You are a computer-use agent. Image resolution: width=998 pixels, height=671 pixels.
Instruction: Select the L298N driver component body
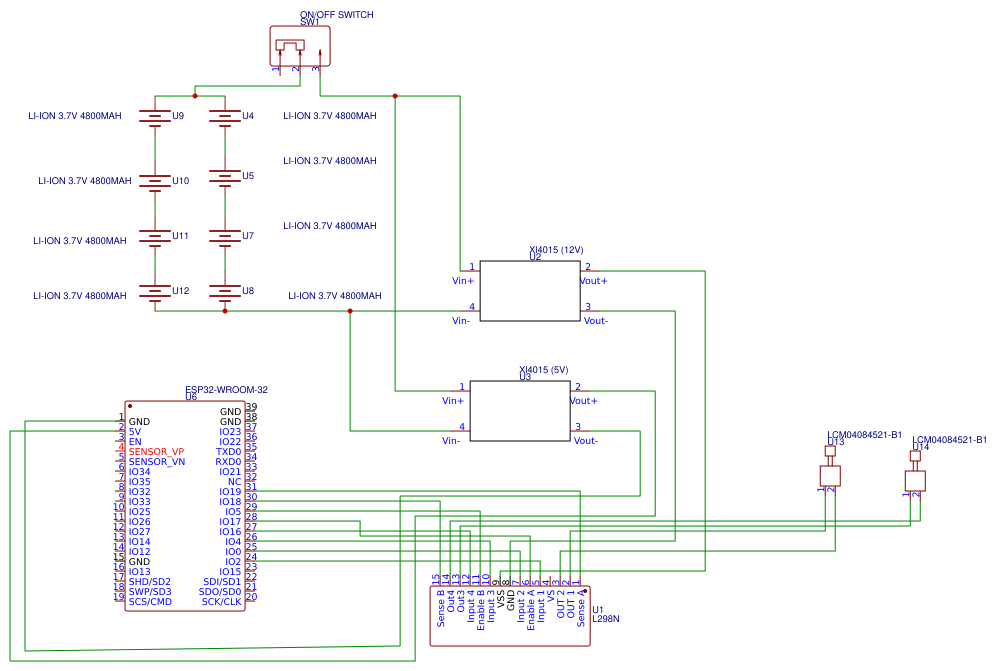[510, 616]
